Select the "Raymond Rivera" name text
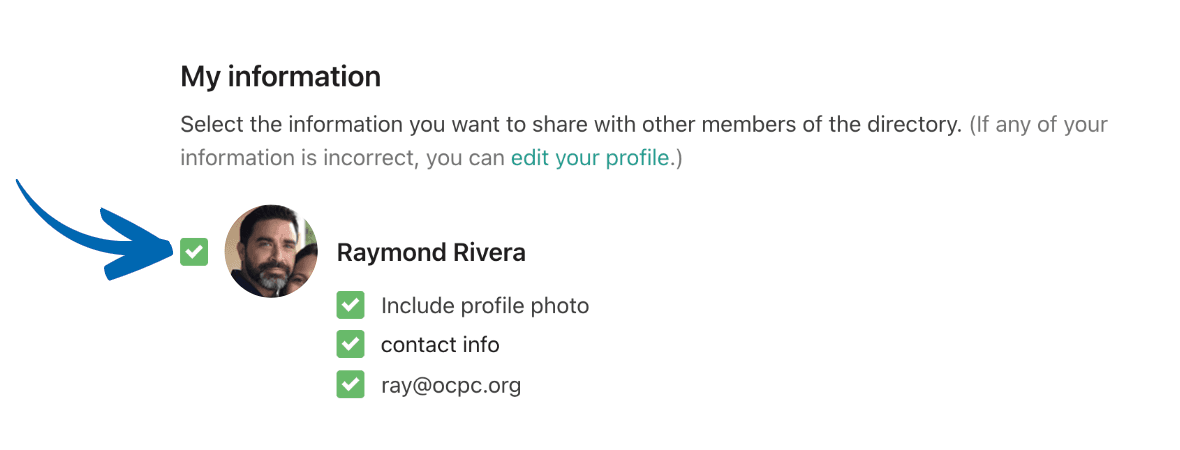The image size is (1180, 450). 431,253
